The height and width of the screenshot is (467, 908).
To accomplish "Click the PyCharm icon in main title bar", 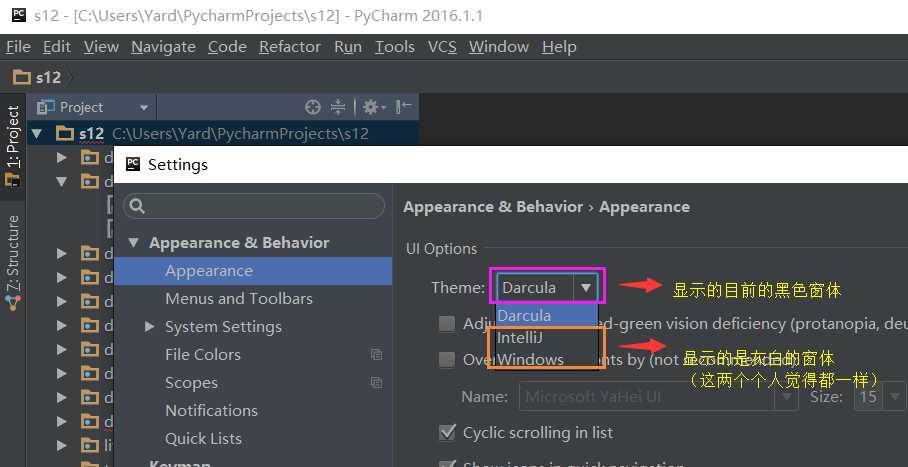I will (x=19, y=15).
